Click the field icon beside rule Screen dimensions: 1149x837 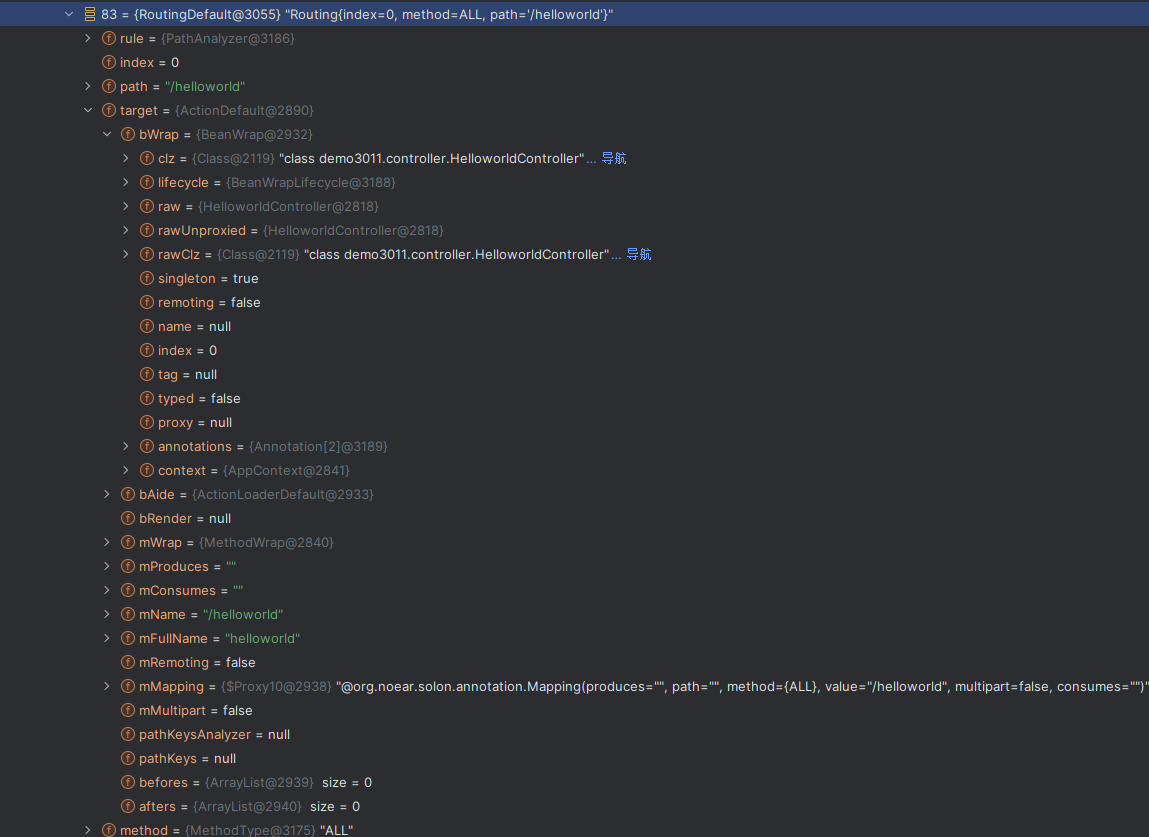109,38
